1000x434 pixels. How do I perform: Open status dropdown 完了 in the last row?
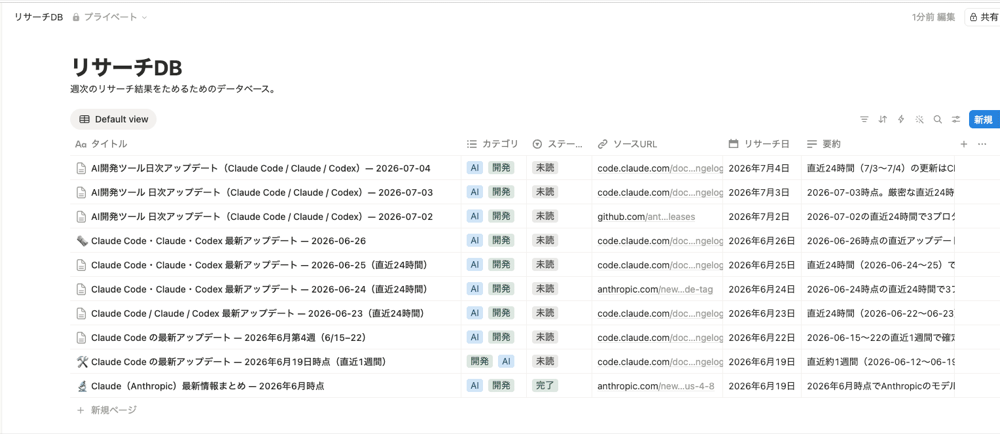(545, 386)
